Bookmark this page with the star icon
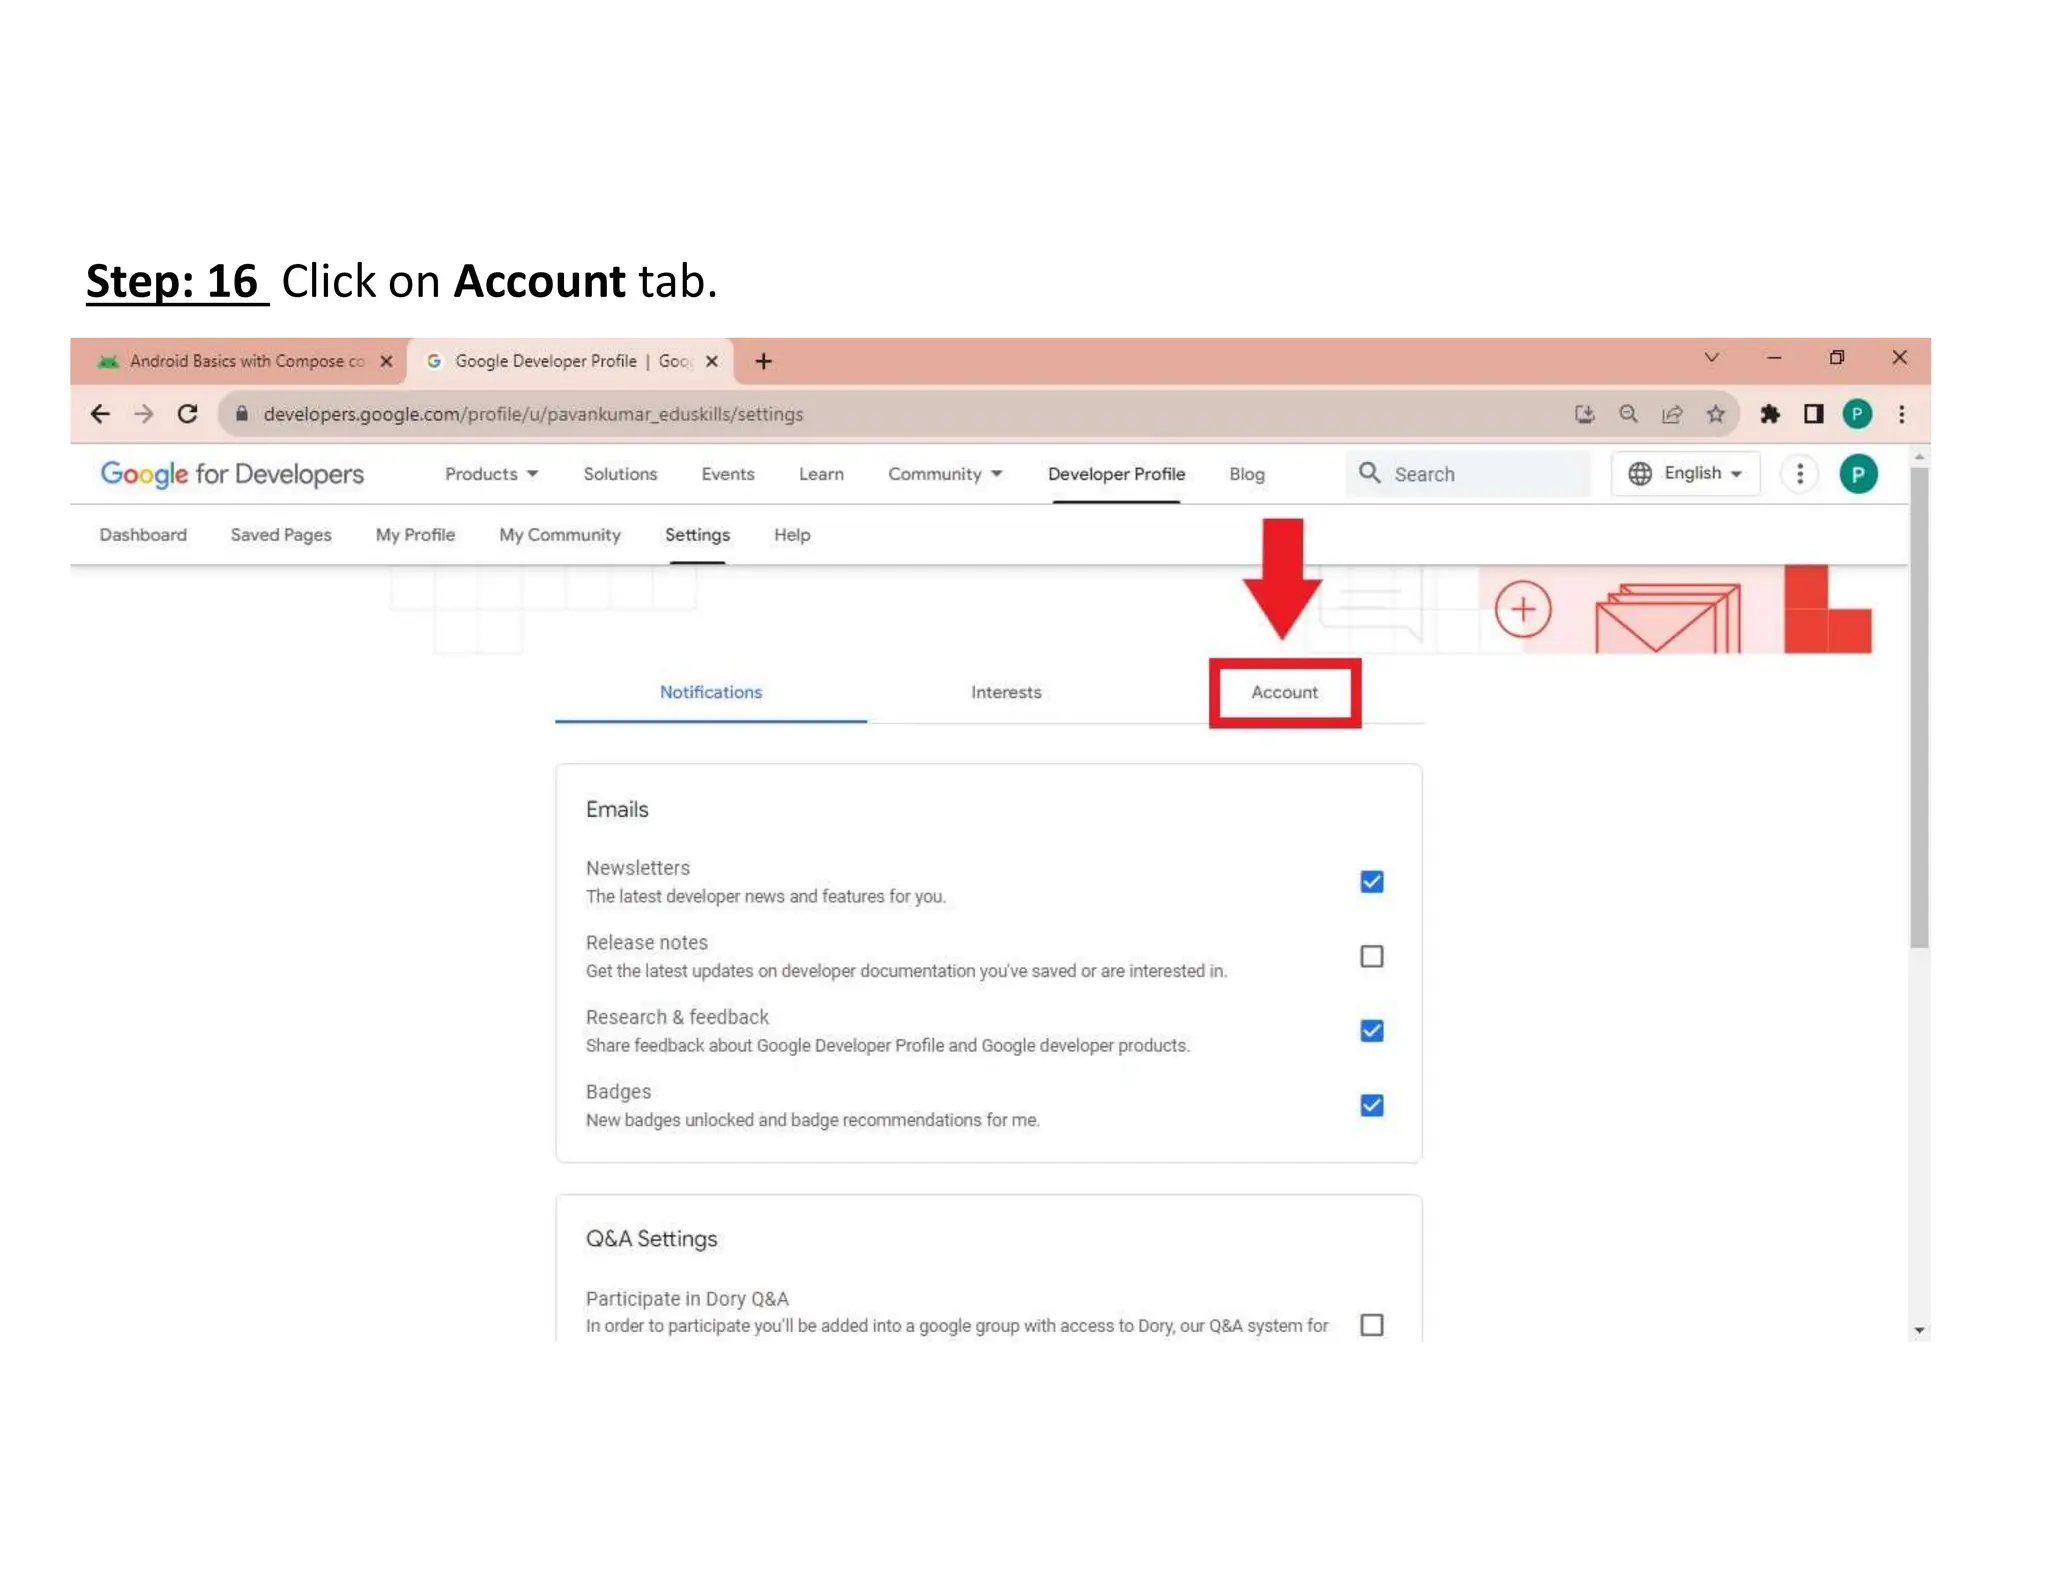The height and width of the screenshot is (1582, 2048). (x=1716, y=414)
